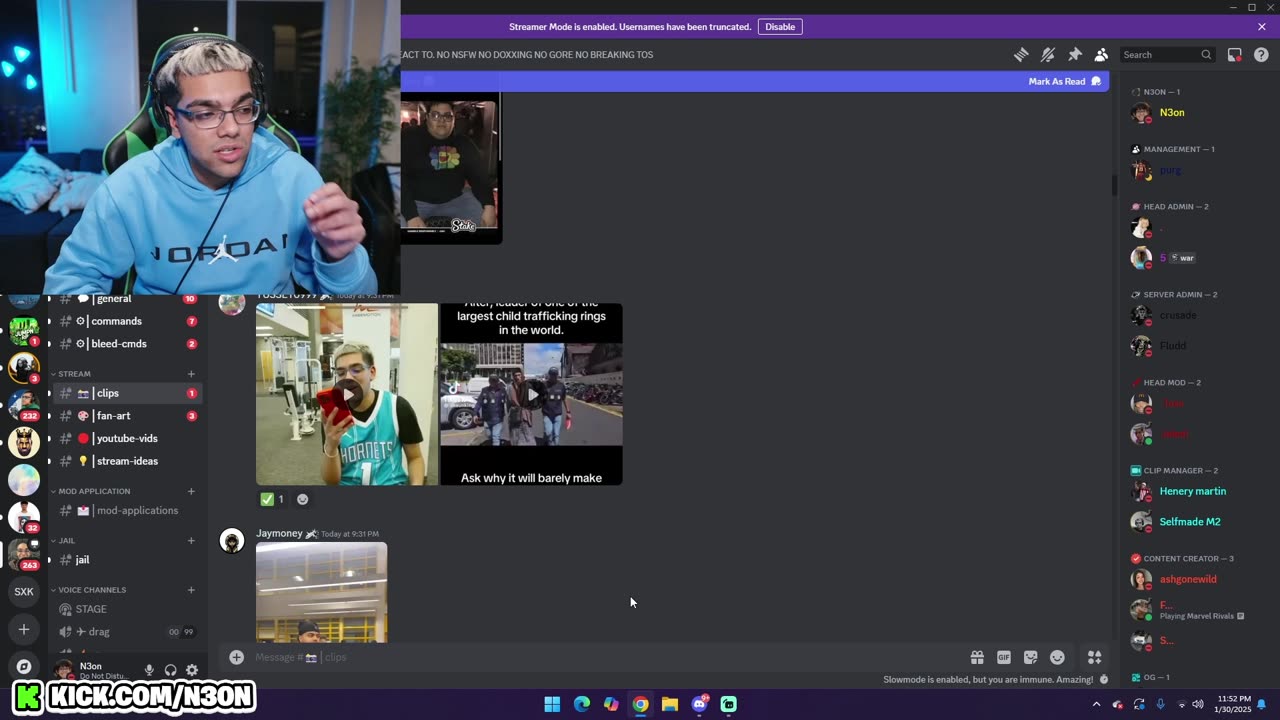Open User Settings gear icon
Image resolution: width=1280 pixels, height=720 pixels.
(192, 670)
